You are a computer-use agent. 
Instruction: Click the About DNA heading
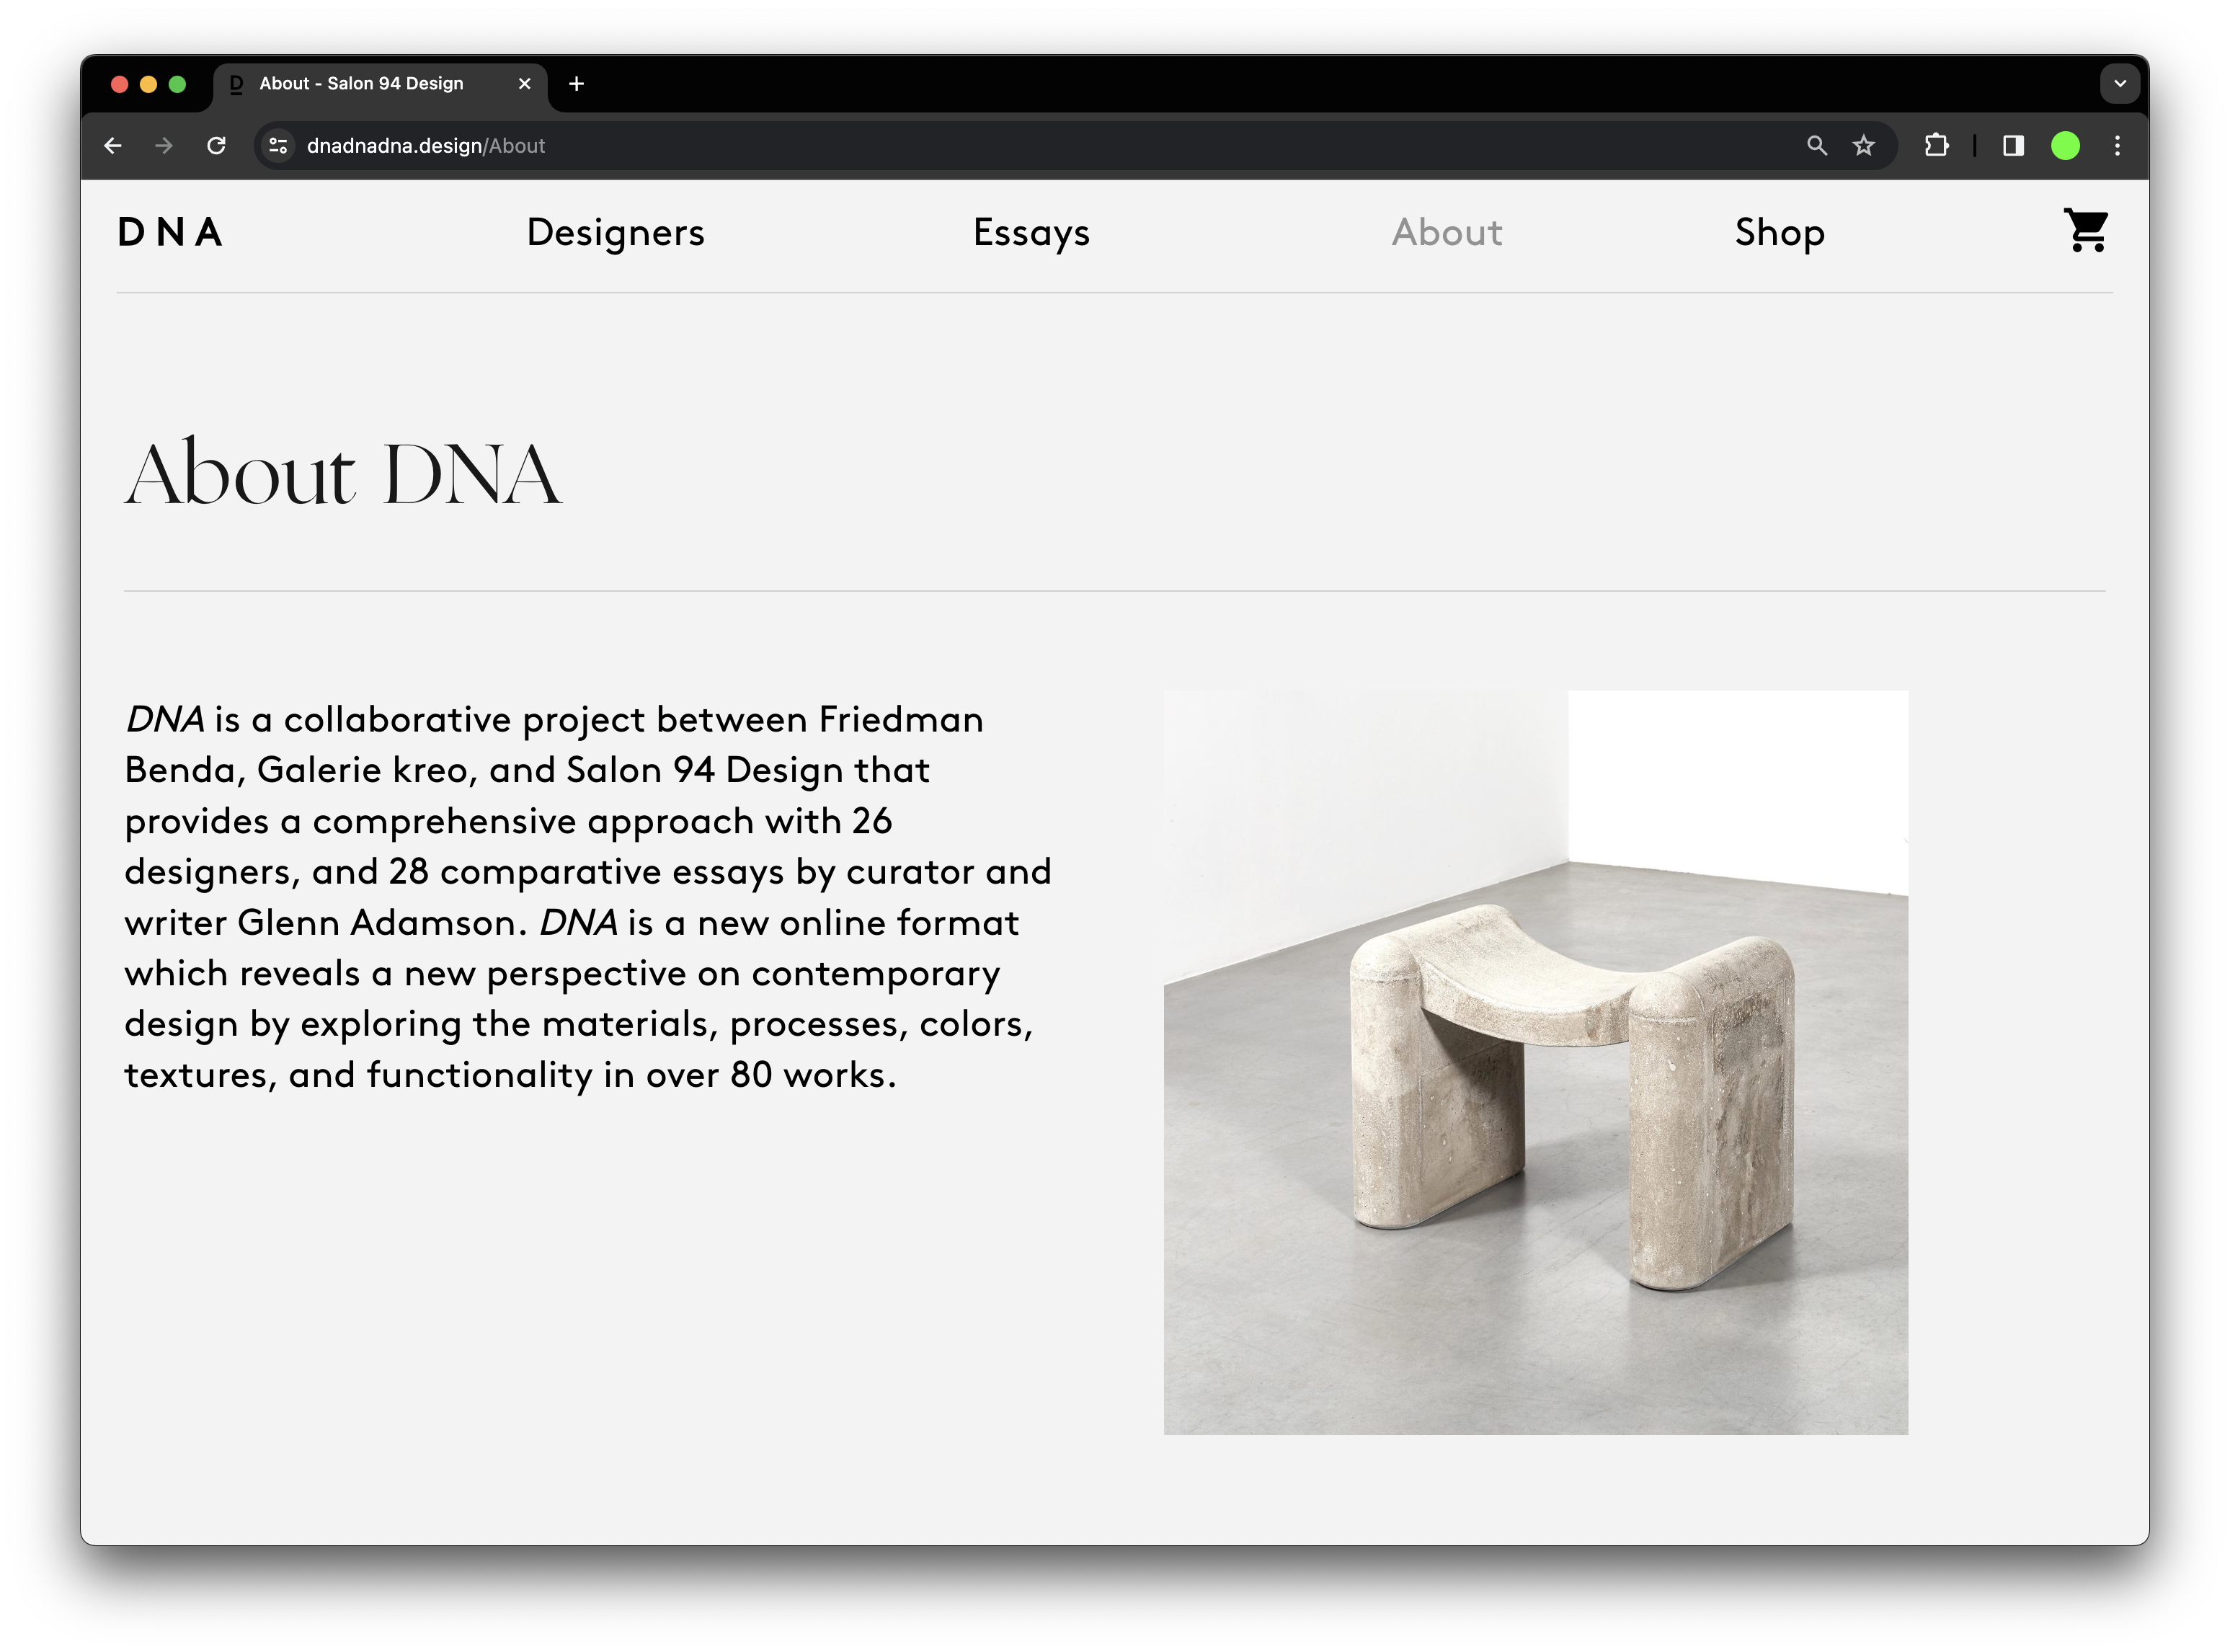pyautogui.click(x=343, y=472)
